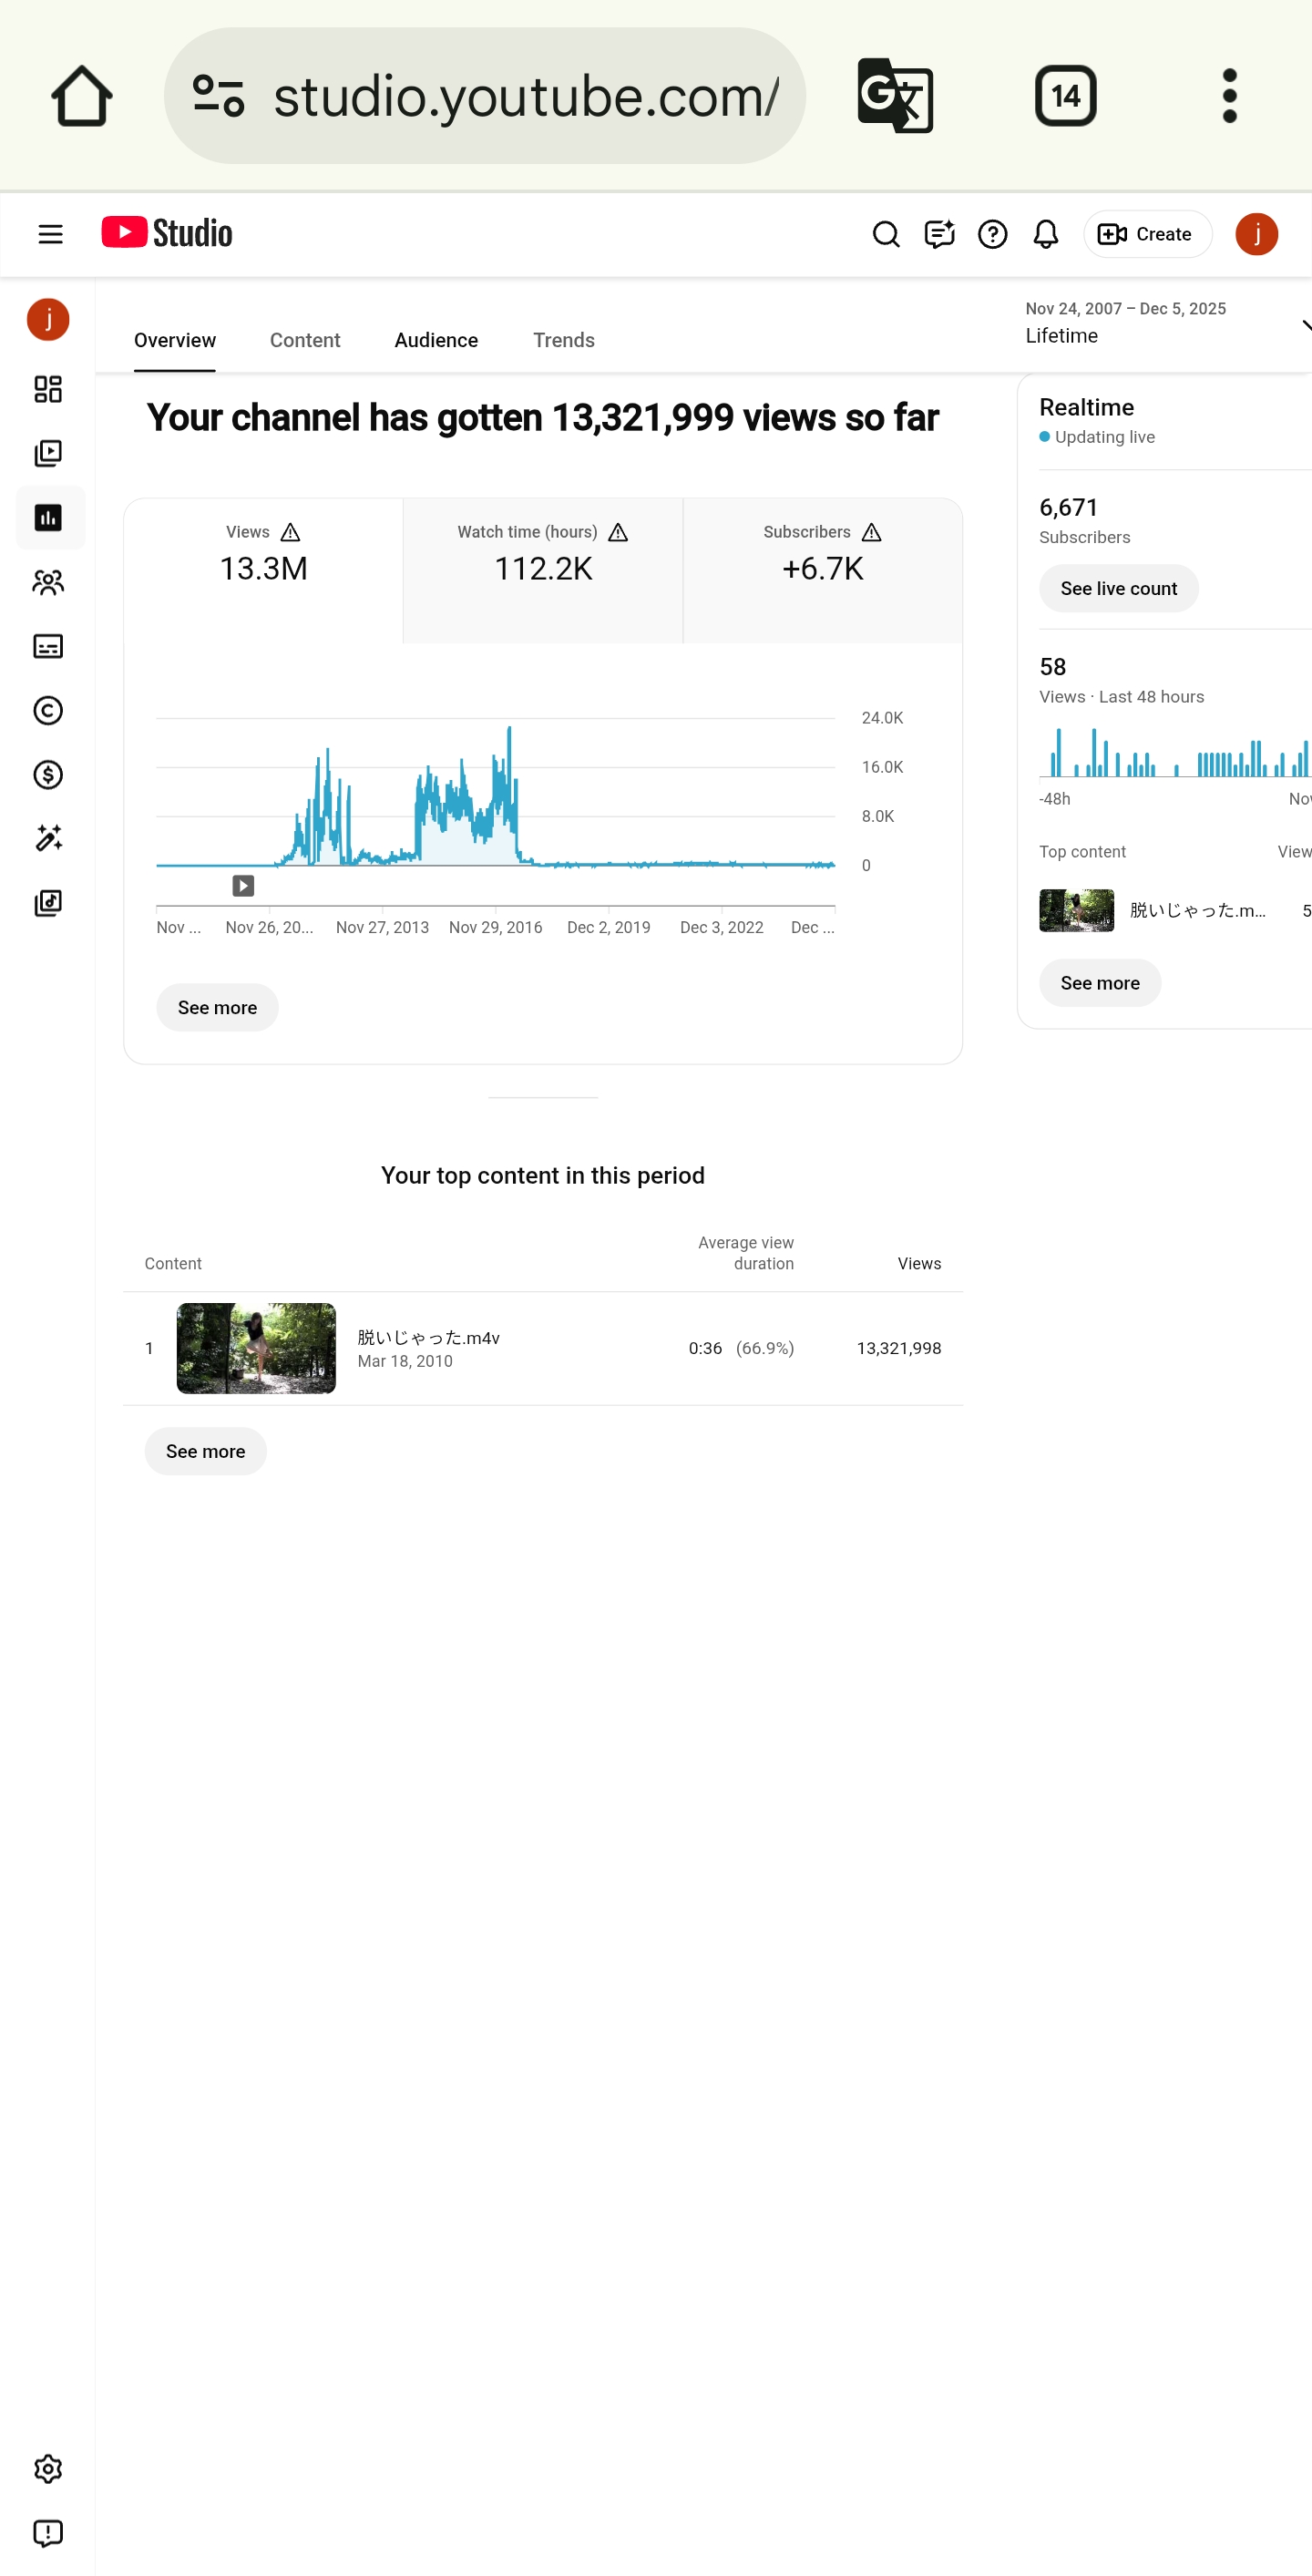Viewport: 1312px width, 2576px height.
Task: Click See more in Realtime panel
Action: coord(1100,983)
